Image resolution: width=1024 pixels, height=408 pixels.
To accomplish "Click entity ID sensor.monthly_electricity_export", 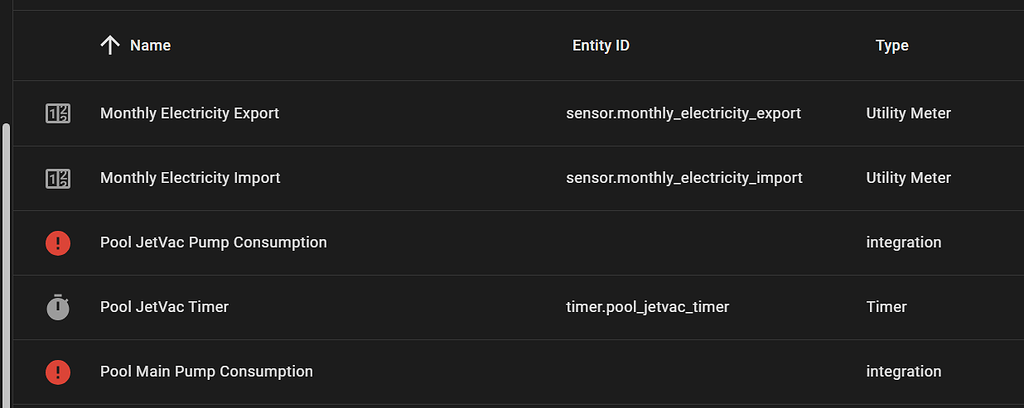I will [683, 114].
